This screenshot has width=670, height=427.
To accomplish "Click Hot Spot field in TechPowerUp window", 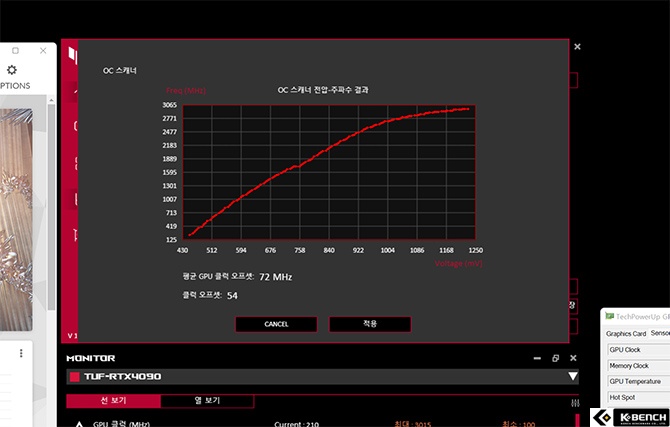I will tap(638, 398).
